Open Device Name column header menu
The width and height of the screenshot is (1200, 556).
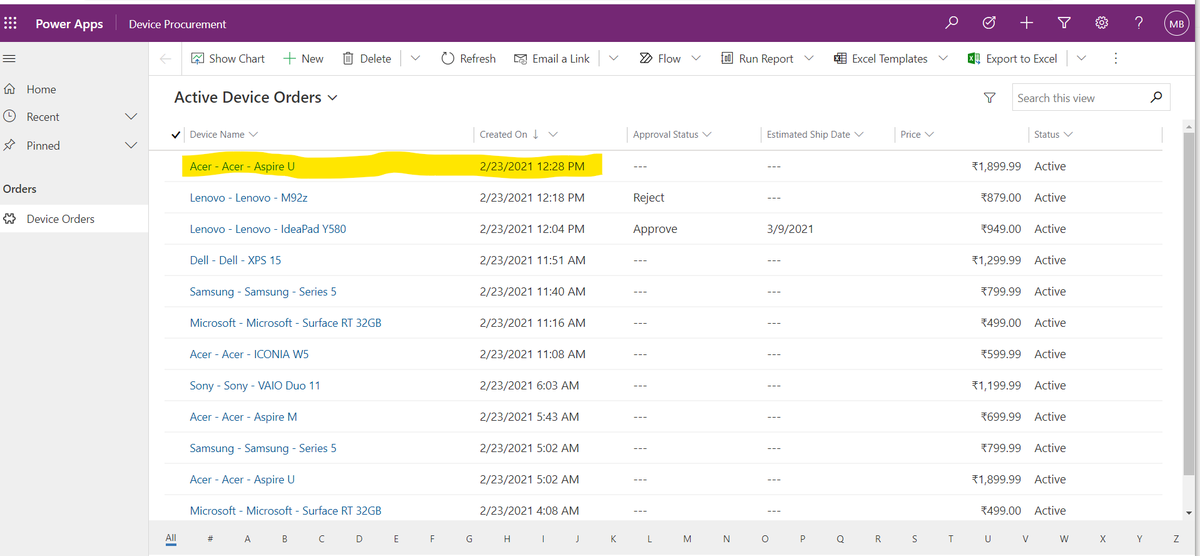coord(223,134)
